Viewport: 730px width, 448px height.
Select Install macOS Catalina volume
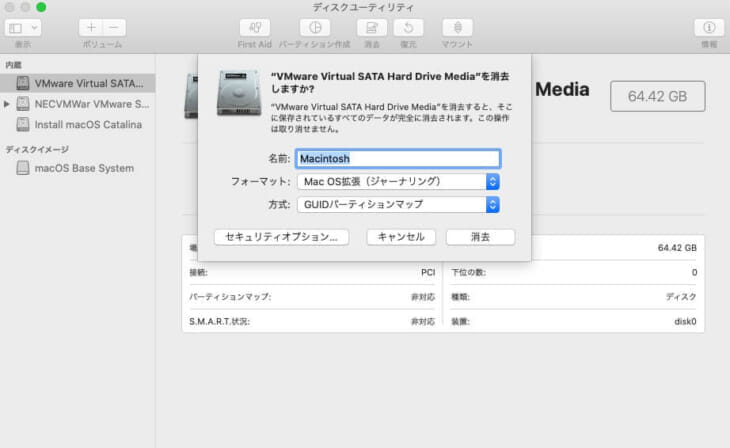click(88, 125)
